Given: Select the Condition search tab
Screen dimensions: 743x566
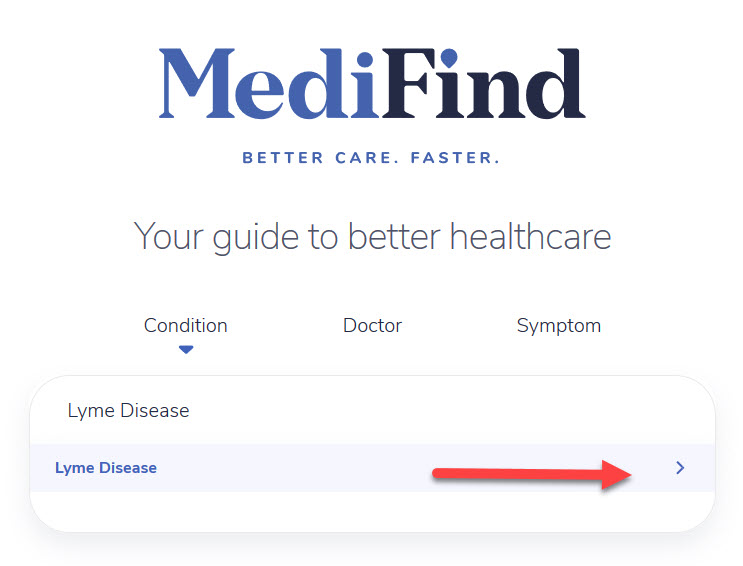Looking at the screenshot, I should [186, 326].
